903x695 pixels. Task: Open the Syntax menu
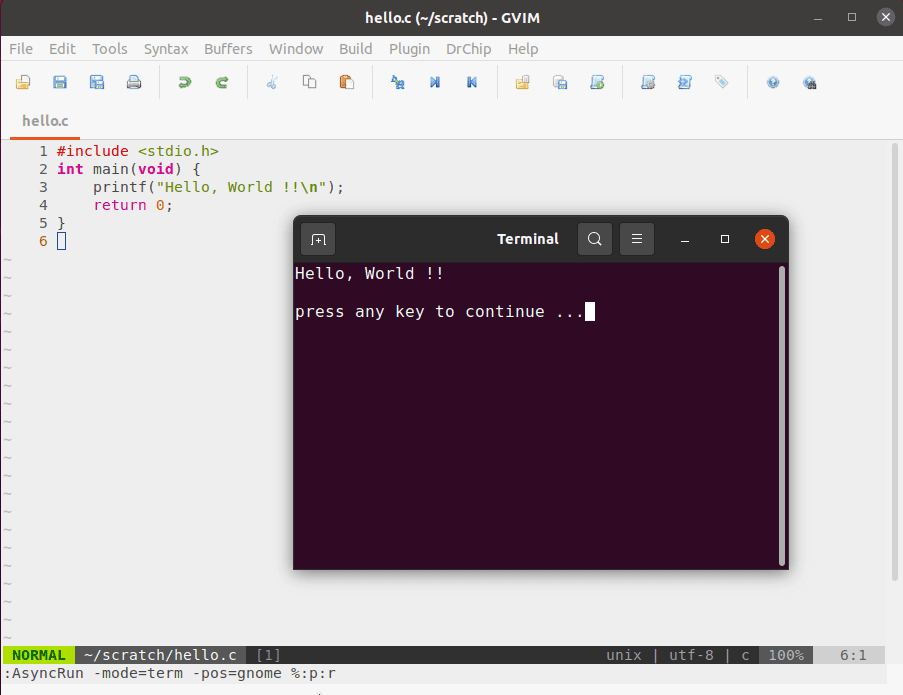166,48
